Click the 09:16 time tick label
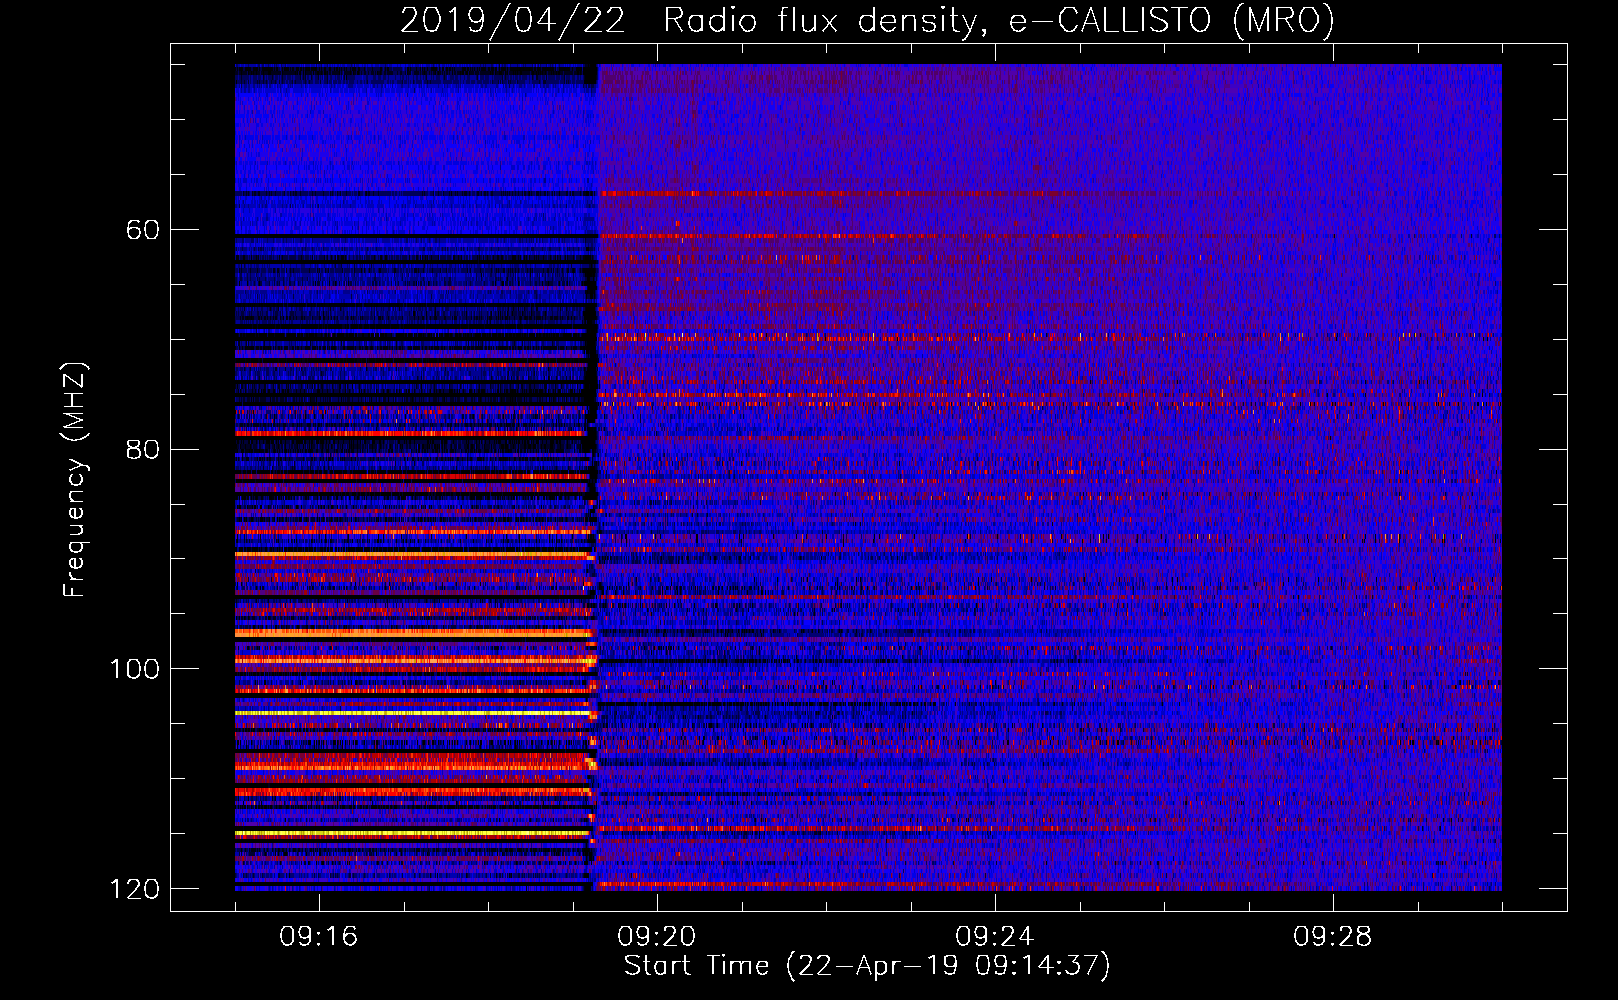This screenshot has height=1000, width=1618. 319,937
